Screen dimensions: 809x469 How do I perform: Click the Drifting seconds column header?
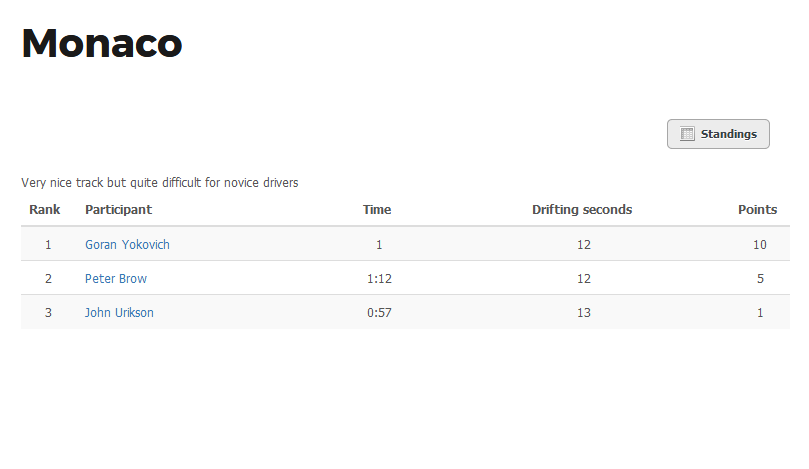pos(582,209)
